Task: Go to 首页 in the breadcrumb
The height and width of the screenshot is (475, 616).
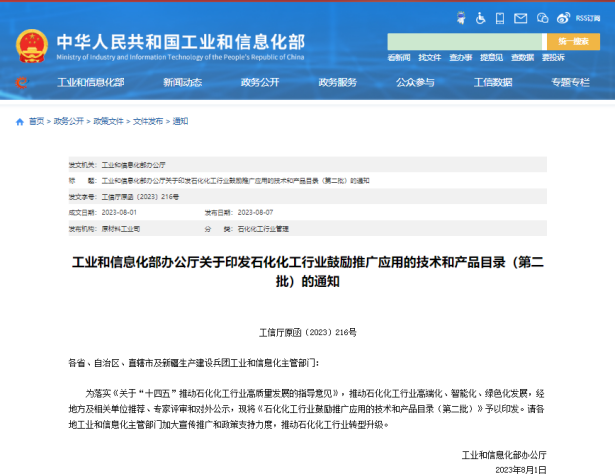Action: click(x=37, y=121)
